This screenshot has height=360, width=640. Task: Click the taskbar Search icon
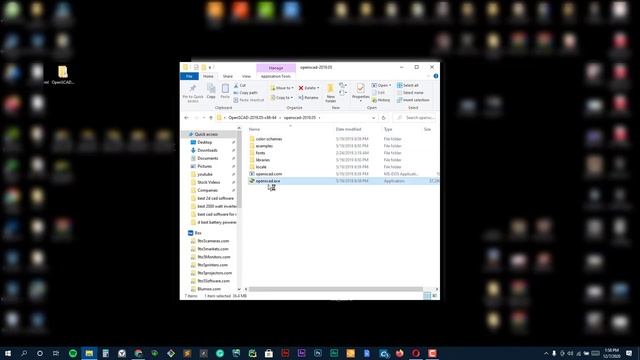(x=24, y=353)
